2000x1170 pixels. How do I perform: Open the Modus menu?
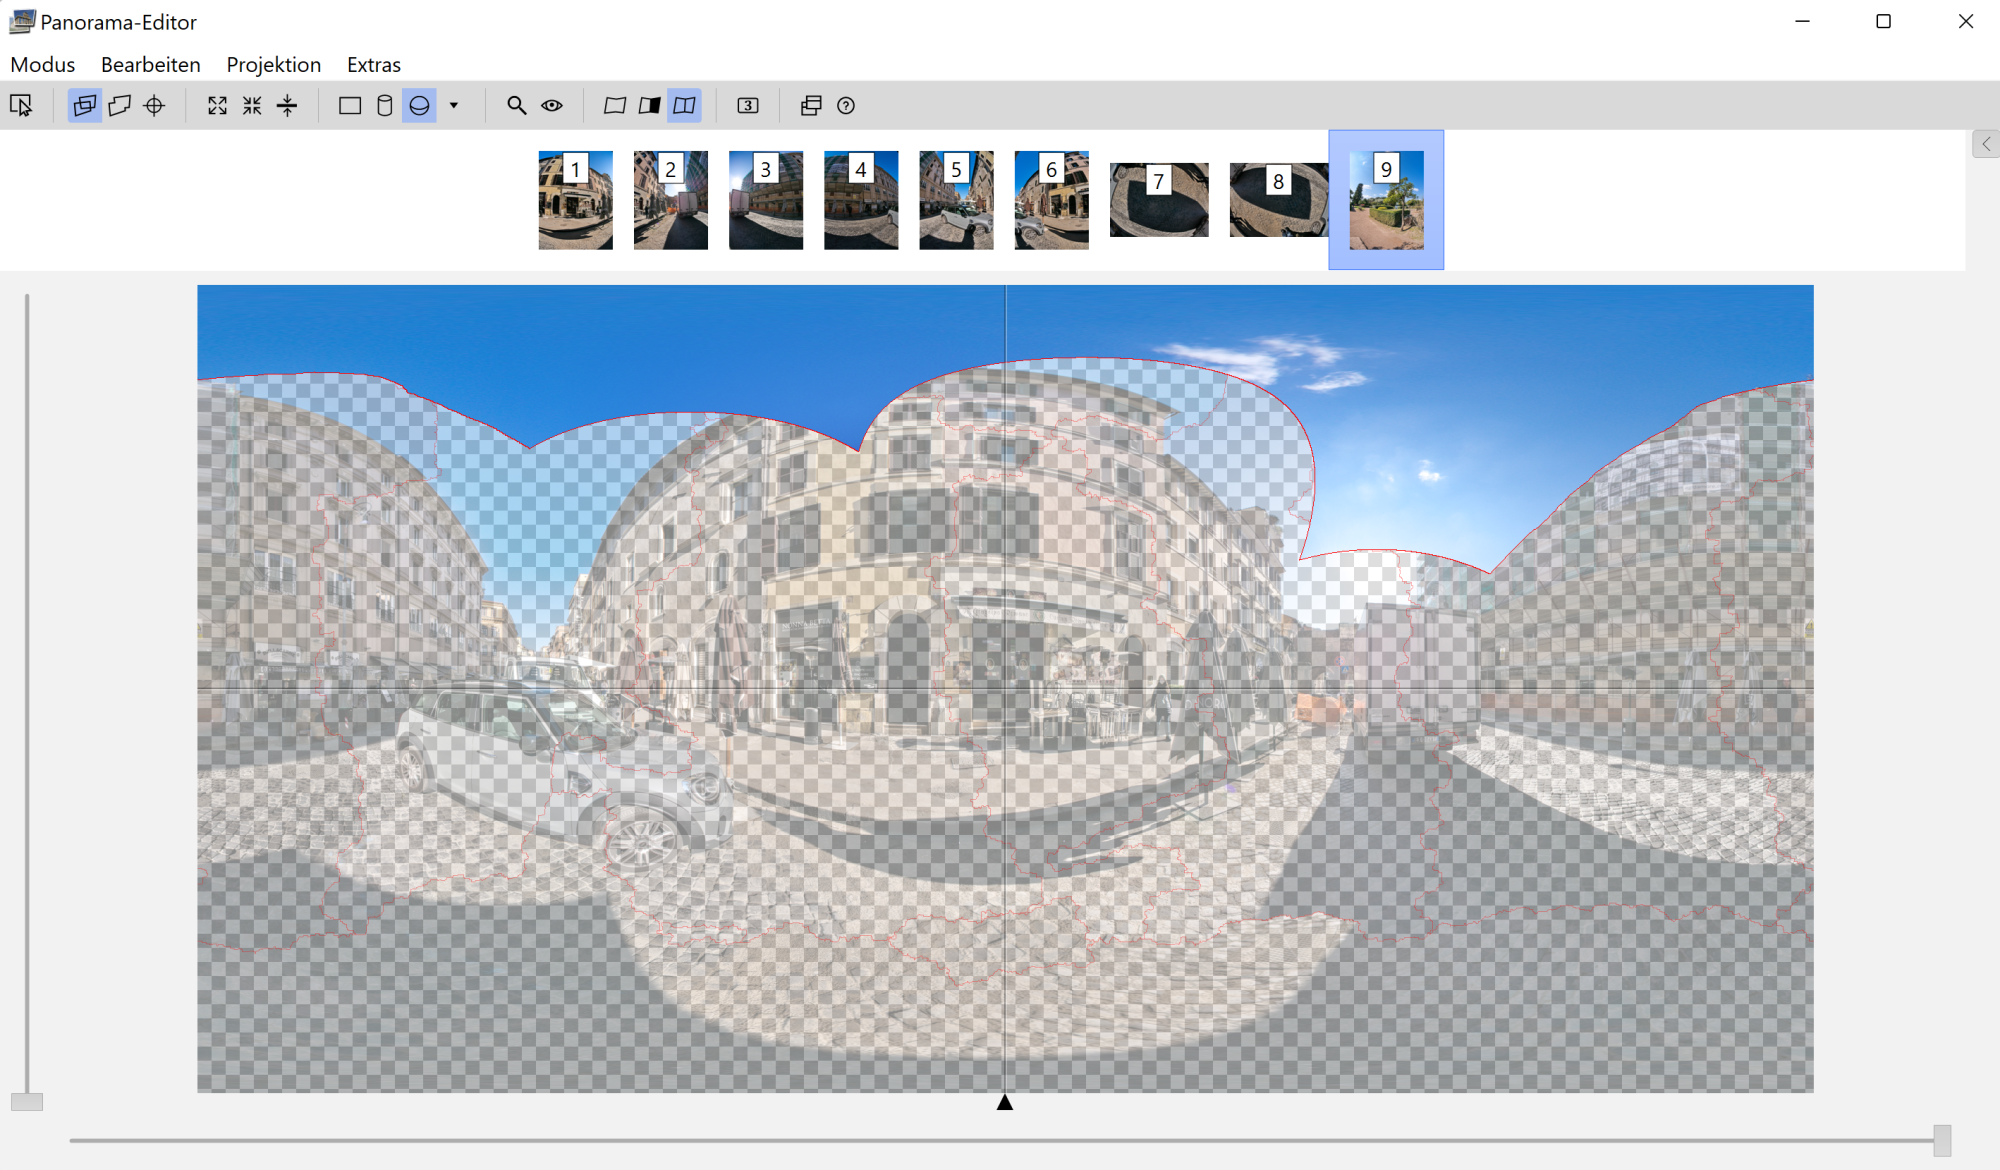(x=42, y=64)
